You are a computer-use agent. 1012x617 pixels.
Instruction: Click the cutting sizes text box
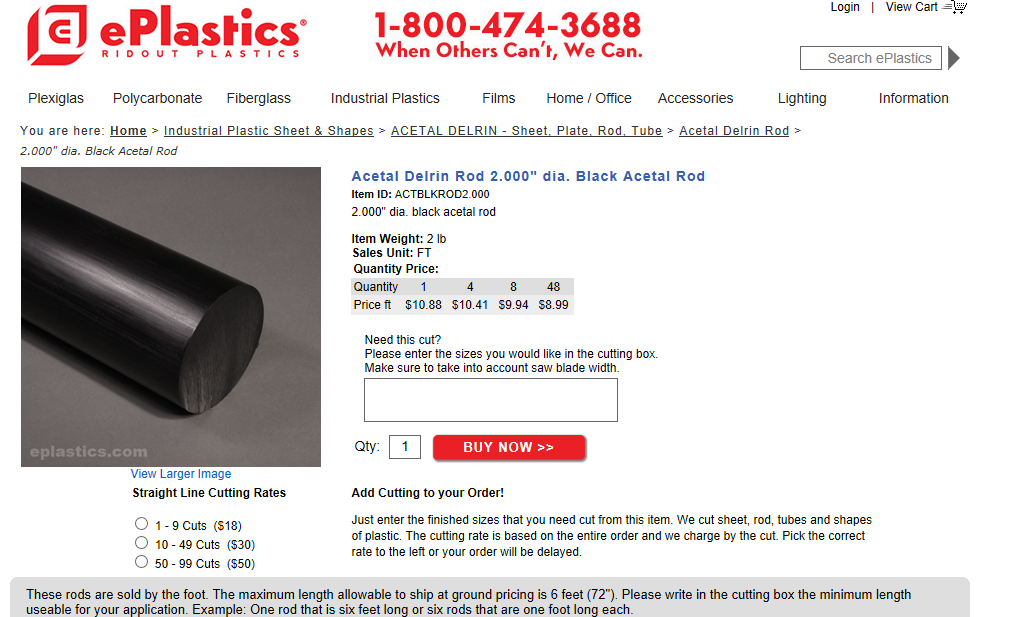(x=491, y=400)
